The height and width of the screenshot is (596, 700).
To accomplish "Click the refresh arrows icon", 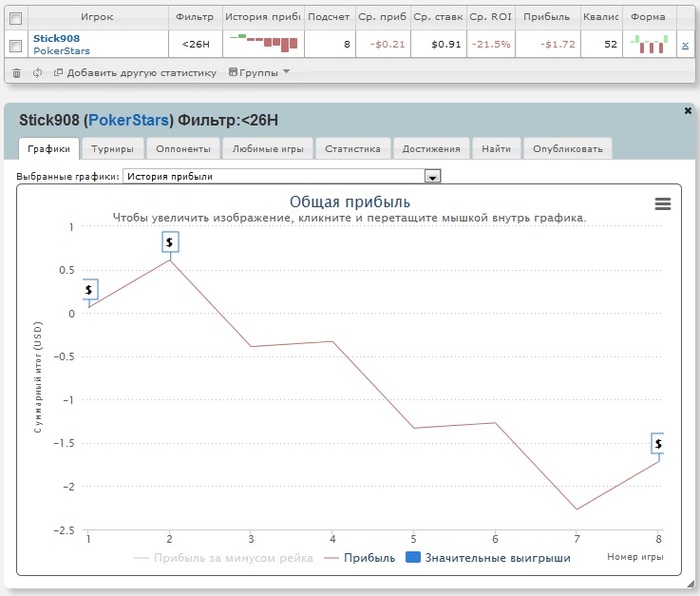I will click(x=38, y=72).
